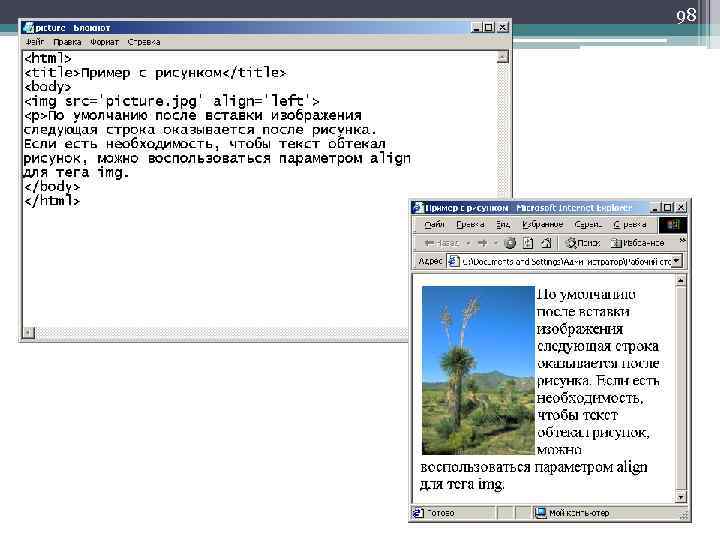Image resolution: width=720 pixels, height=540 pixels.
Task: Click the Refresh page icon
Action: coord(528,243)
